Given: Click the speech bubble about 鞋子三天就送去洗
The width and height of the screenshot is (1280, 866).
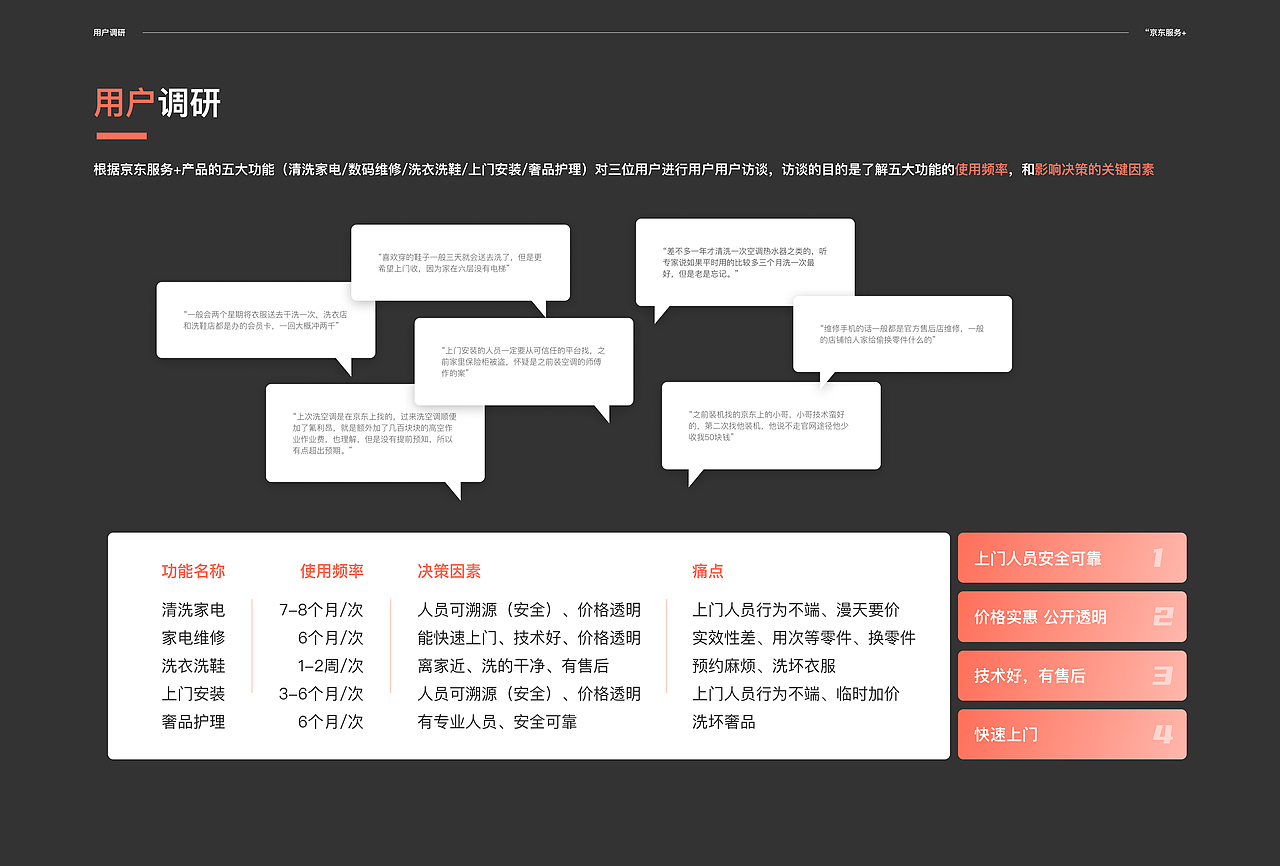Looking at the screenshot, I should (461, 262).
